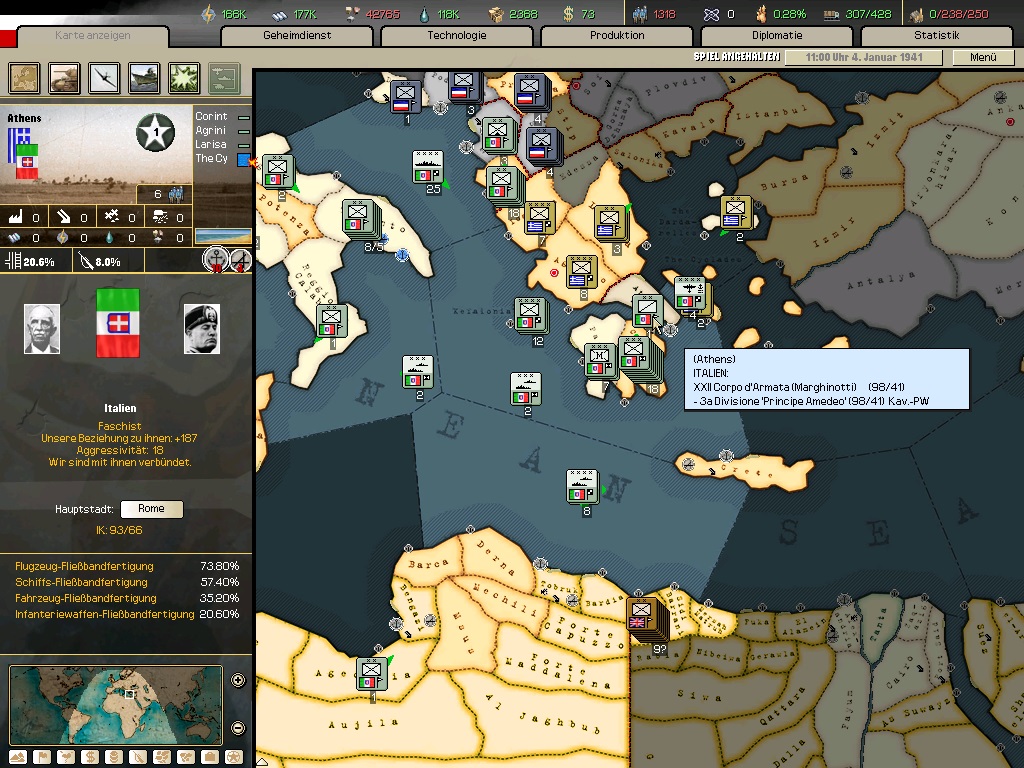Zoom in with the minimap plus button
Image resolution: width=1024 pixels, height=768 pixels.
click(x=238, y=681)
